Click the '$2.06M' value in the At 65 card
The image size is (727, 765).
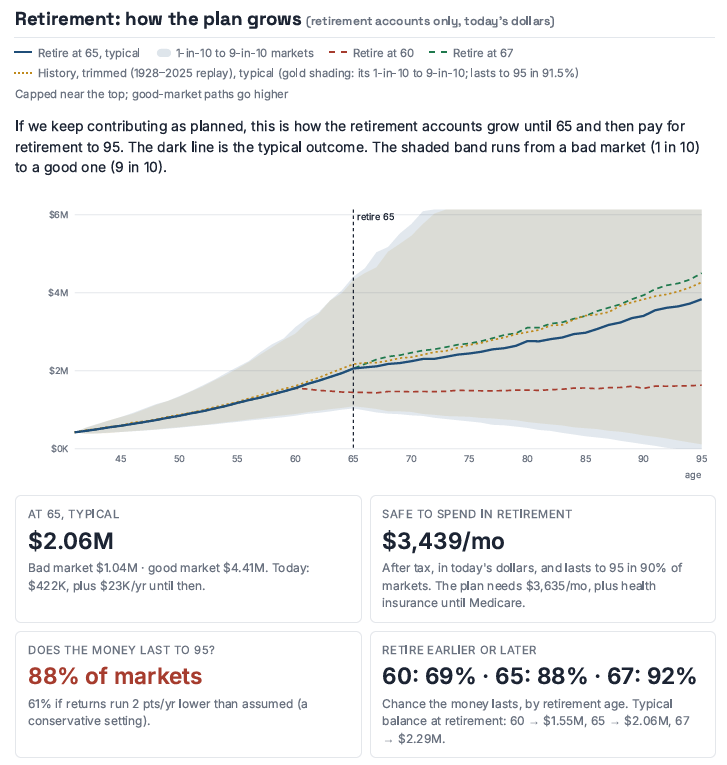[71, 541]
